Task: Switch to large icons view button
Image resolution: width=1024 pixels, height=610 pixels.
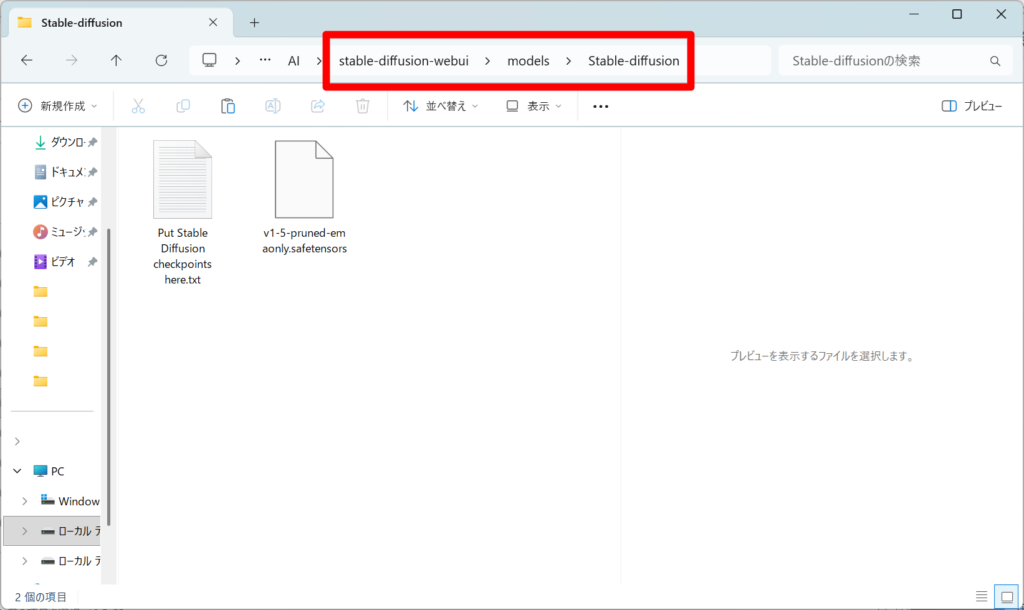Action: [x=1007, y=596]
